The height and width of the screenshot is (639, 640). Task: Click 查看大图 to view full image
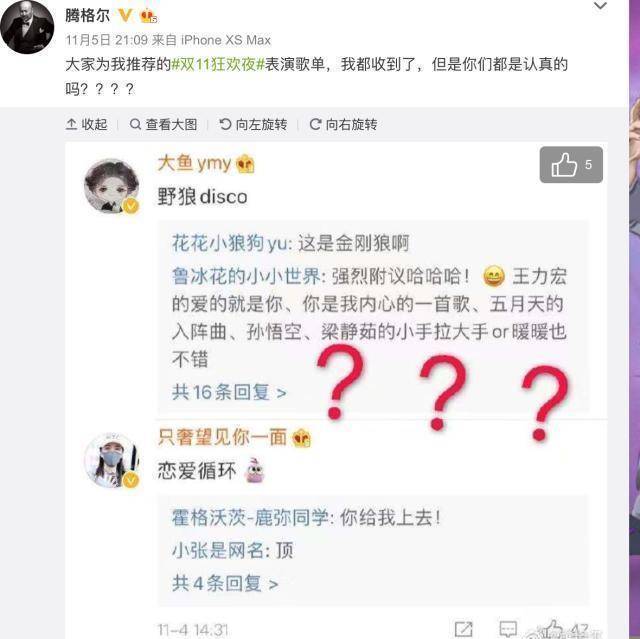163,124
